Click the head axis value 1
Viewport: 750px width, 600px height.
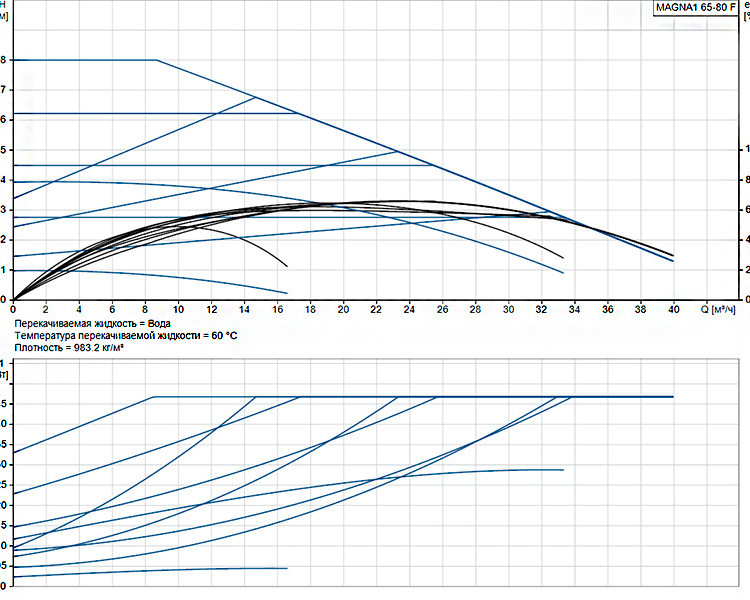click(3, 270)
